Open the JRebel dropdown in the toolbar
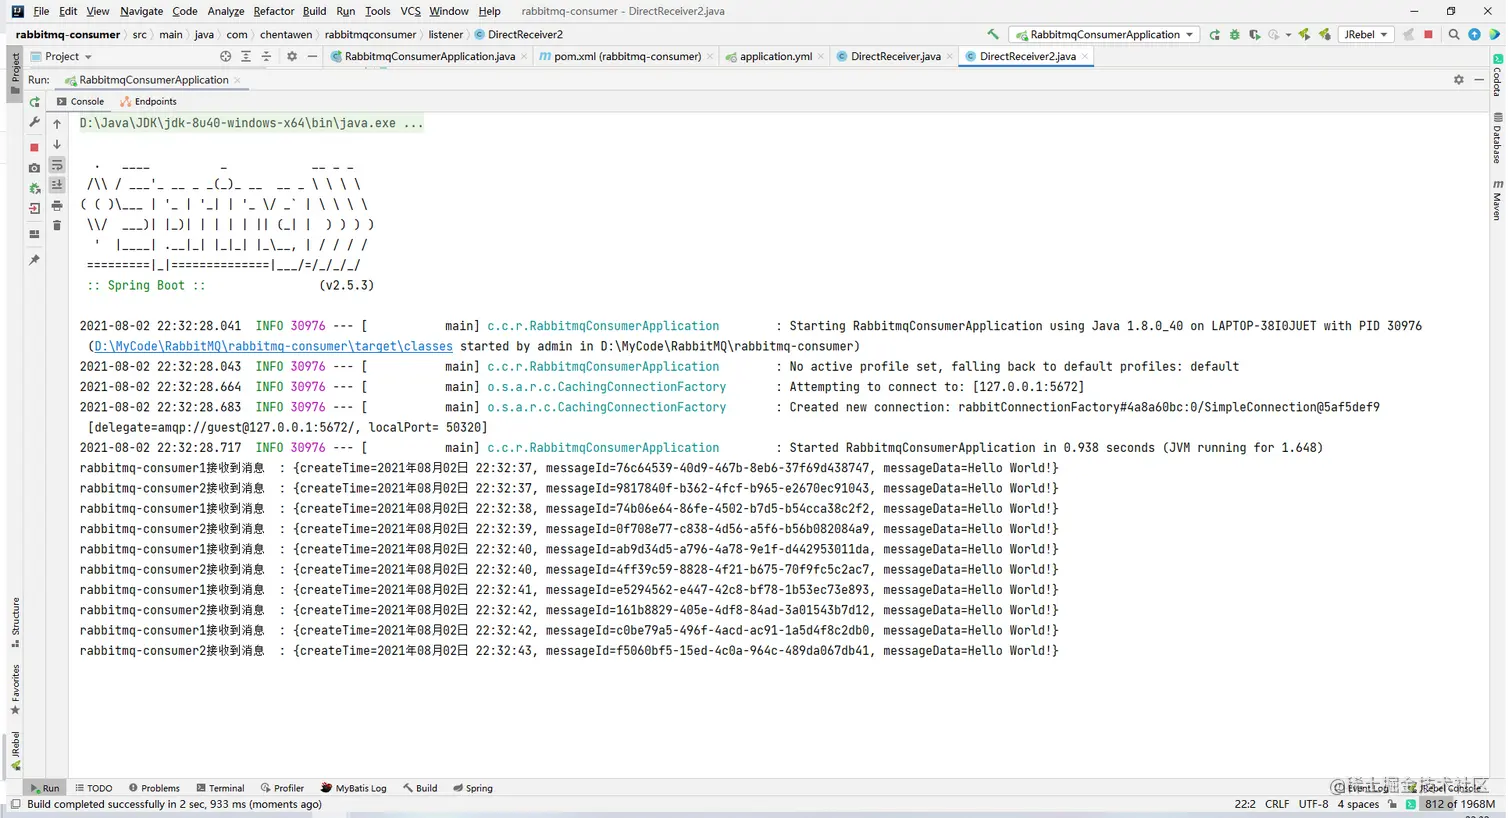 1366,34
